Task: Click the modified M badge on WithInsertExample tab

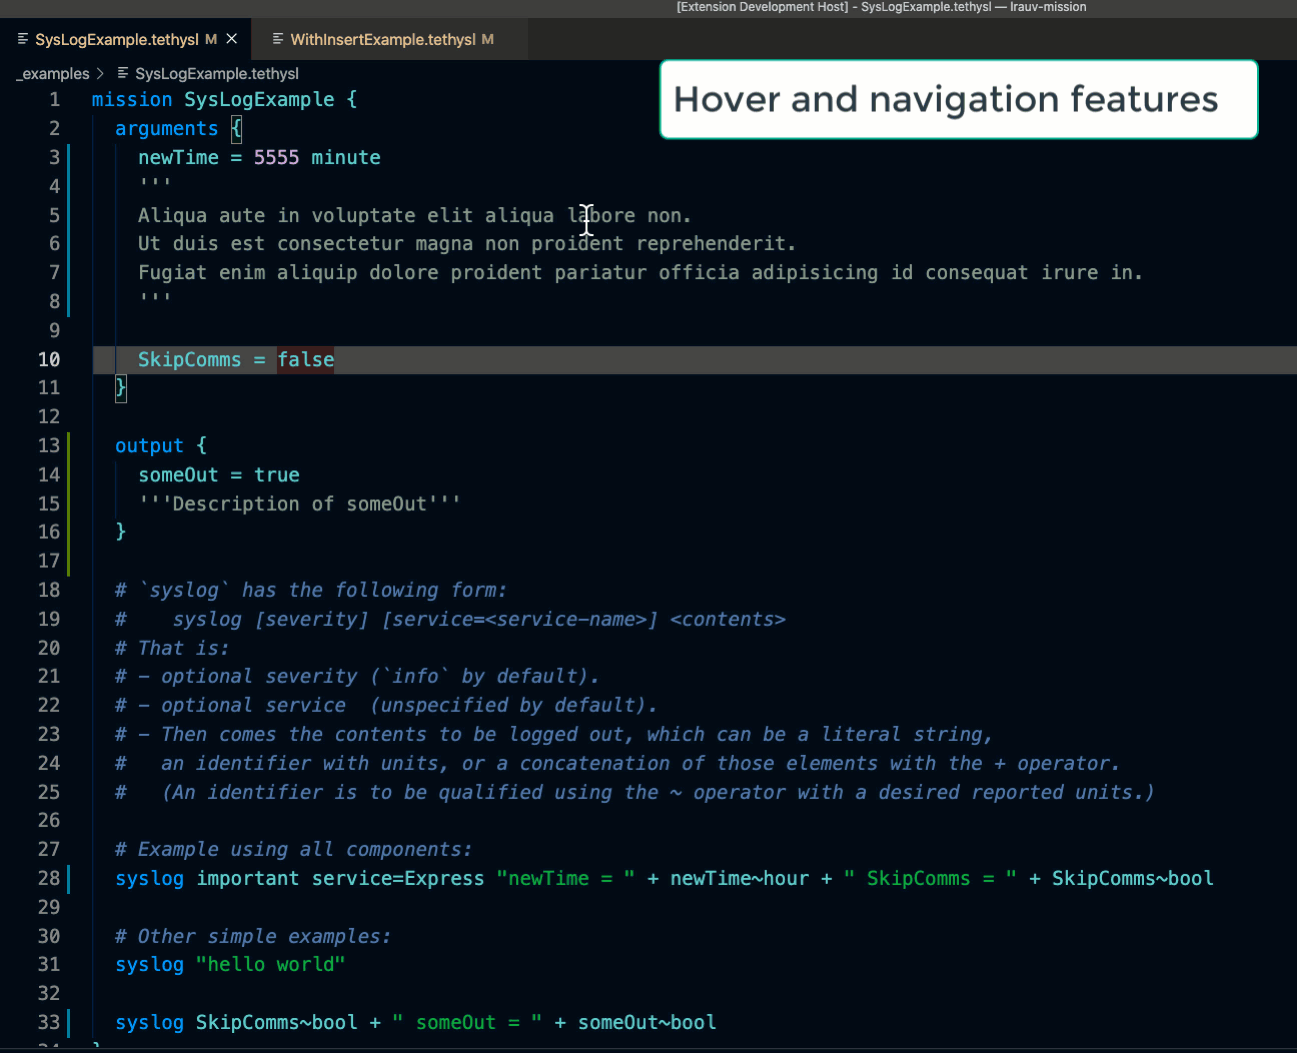Action: tap(488, 40)
